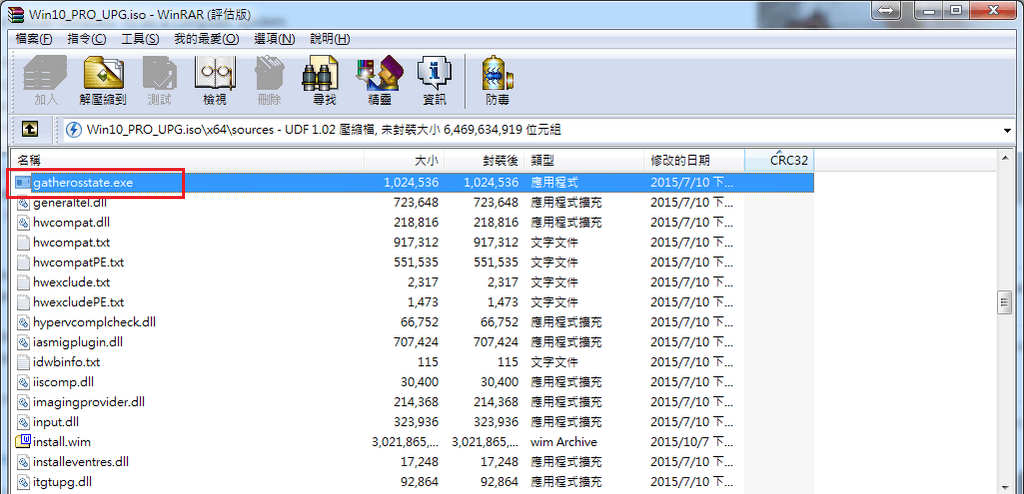This screenshot has height=494, width=1024.
Task: Click the Delete (刪除) toolbar icon
Action: pyautogui.click(x=269, y=81)
